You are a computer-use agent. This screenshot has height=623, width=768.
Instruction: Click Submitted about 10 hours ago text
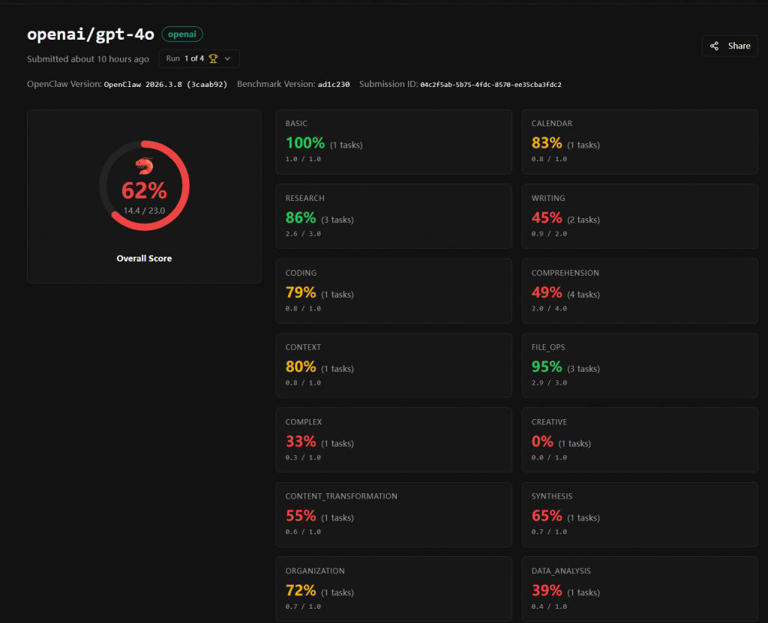pyautogui.click(x=88, y=59)
